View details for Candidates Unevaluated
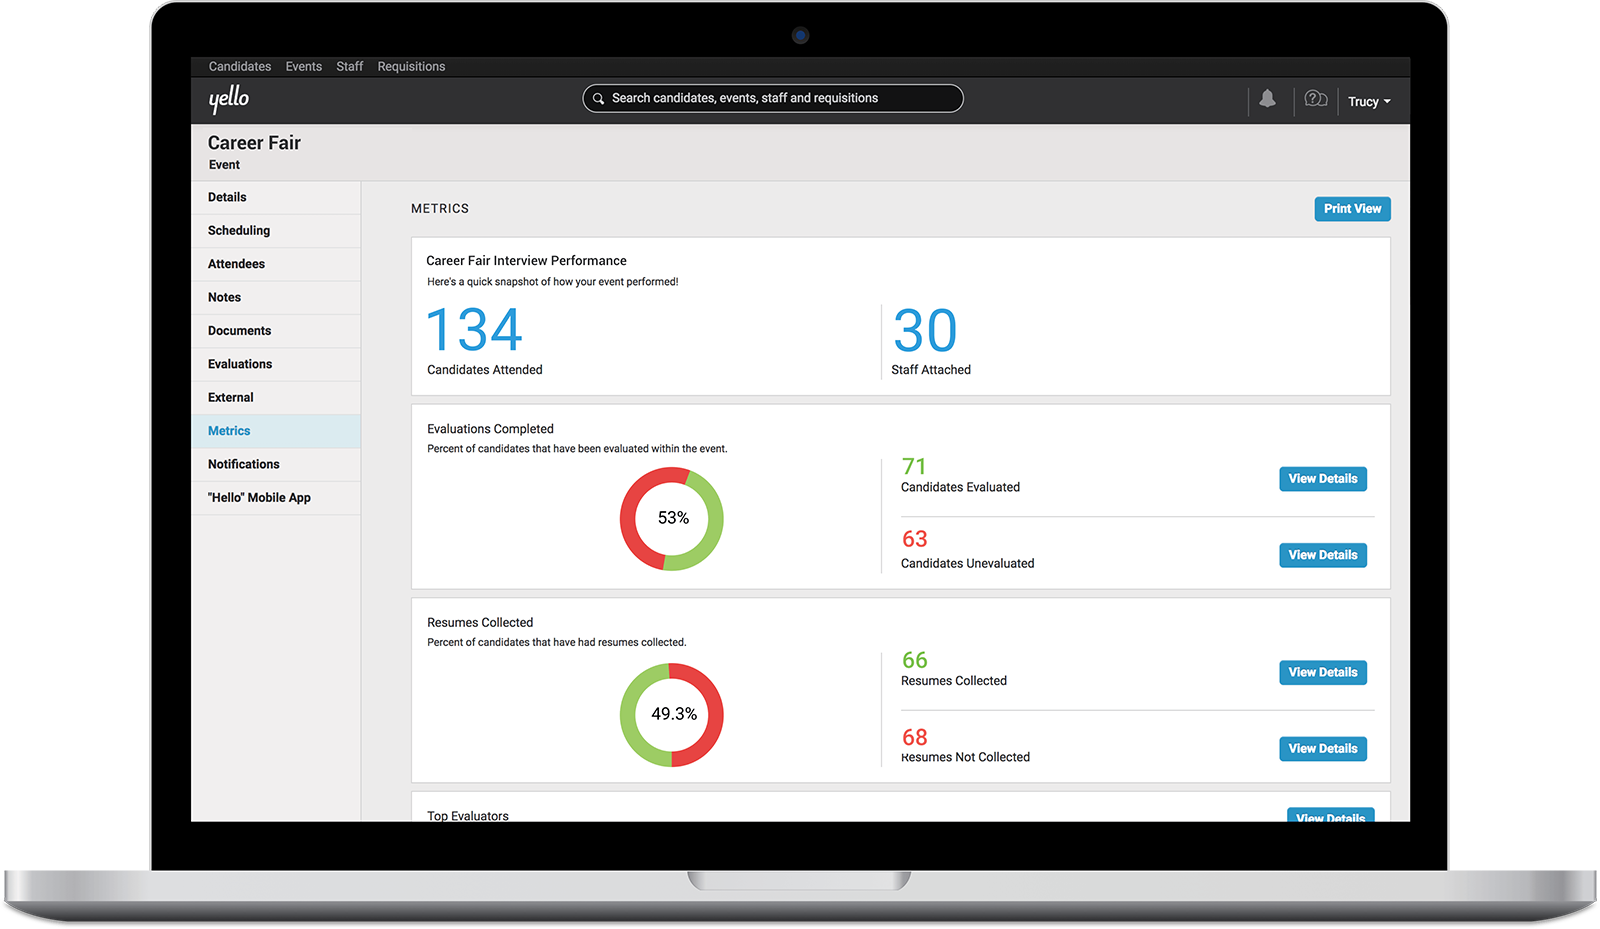Image resolution: width=1600 pixels, height=929 pixels. tap(1323, 555)
